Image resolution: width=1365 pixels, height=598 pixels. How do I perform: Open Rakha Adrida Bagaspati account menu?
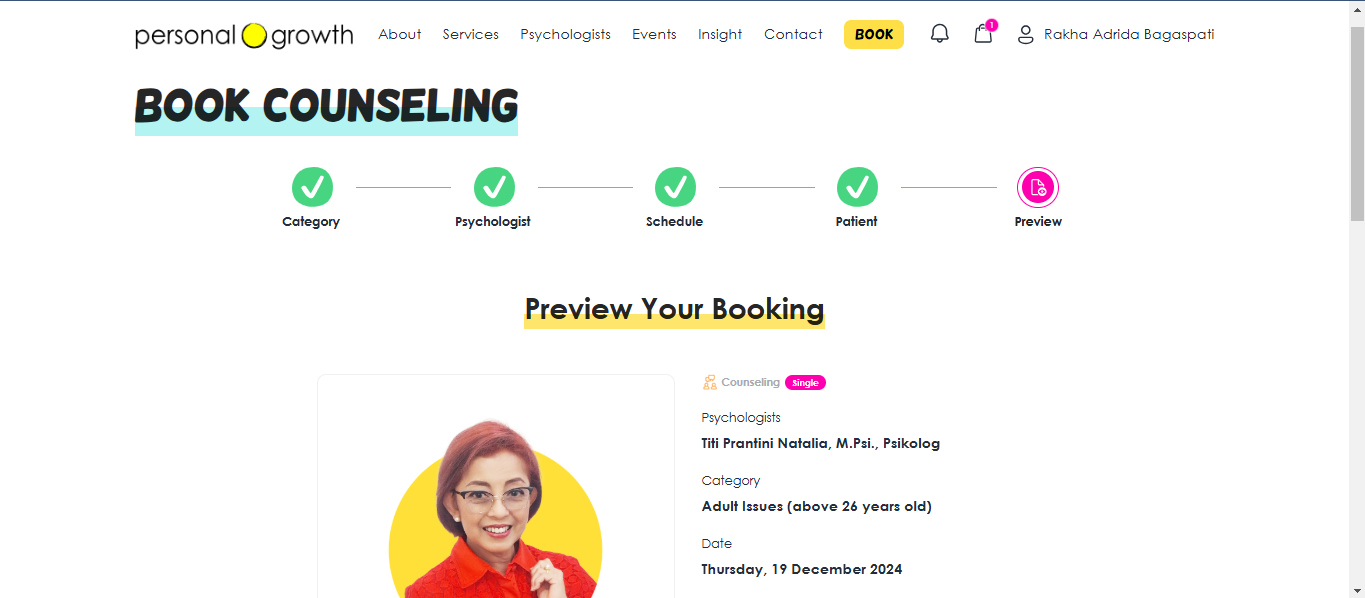1129,34
